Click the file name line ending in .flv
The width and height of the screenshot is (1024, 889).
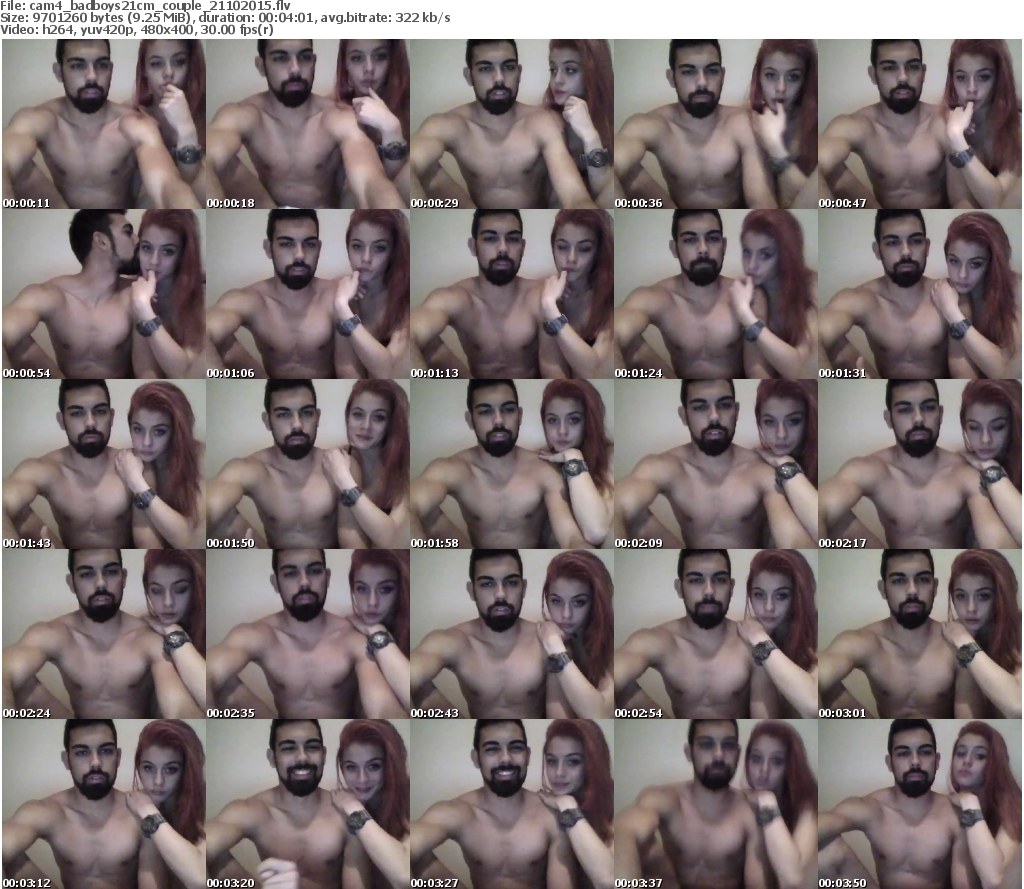[146, 6]
